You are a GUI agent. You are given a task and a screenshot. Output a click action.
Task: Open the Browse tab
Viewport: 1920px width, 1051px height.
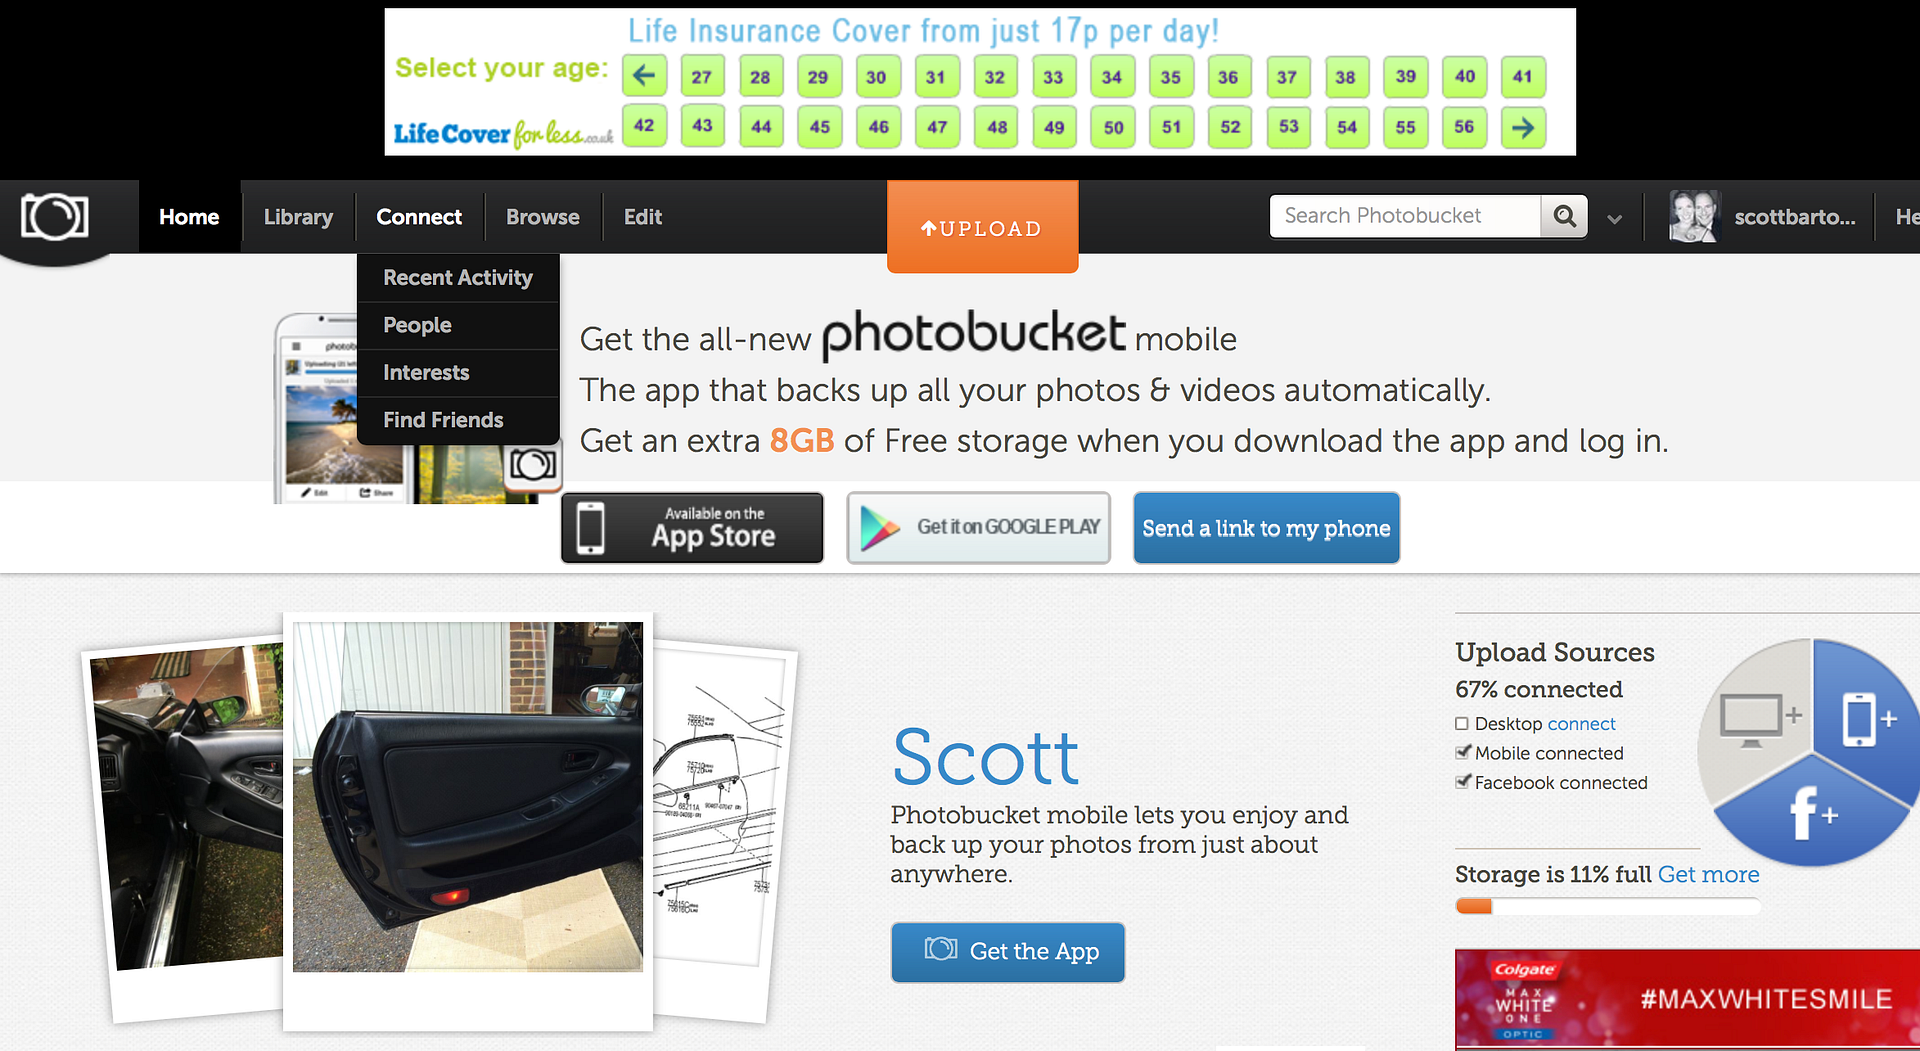(x=543, y=217)
